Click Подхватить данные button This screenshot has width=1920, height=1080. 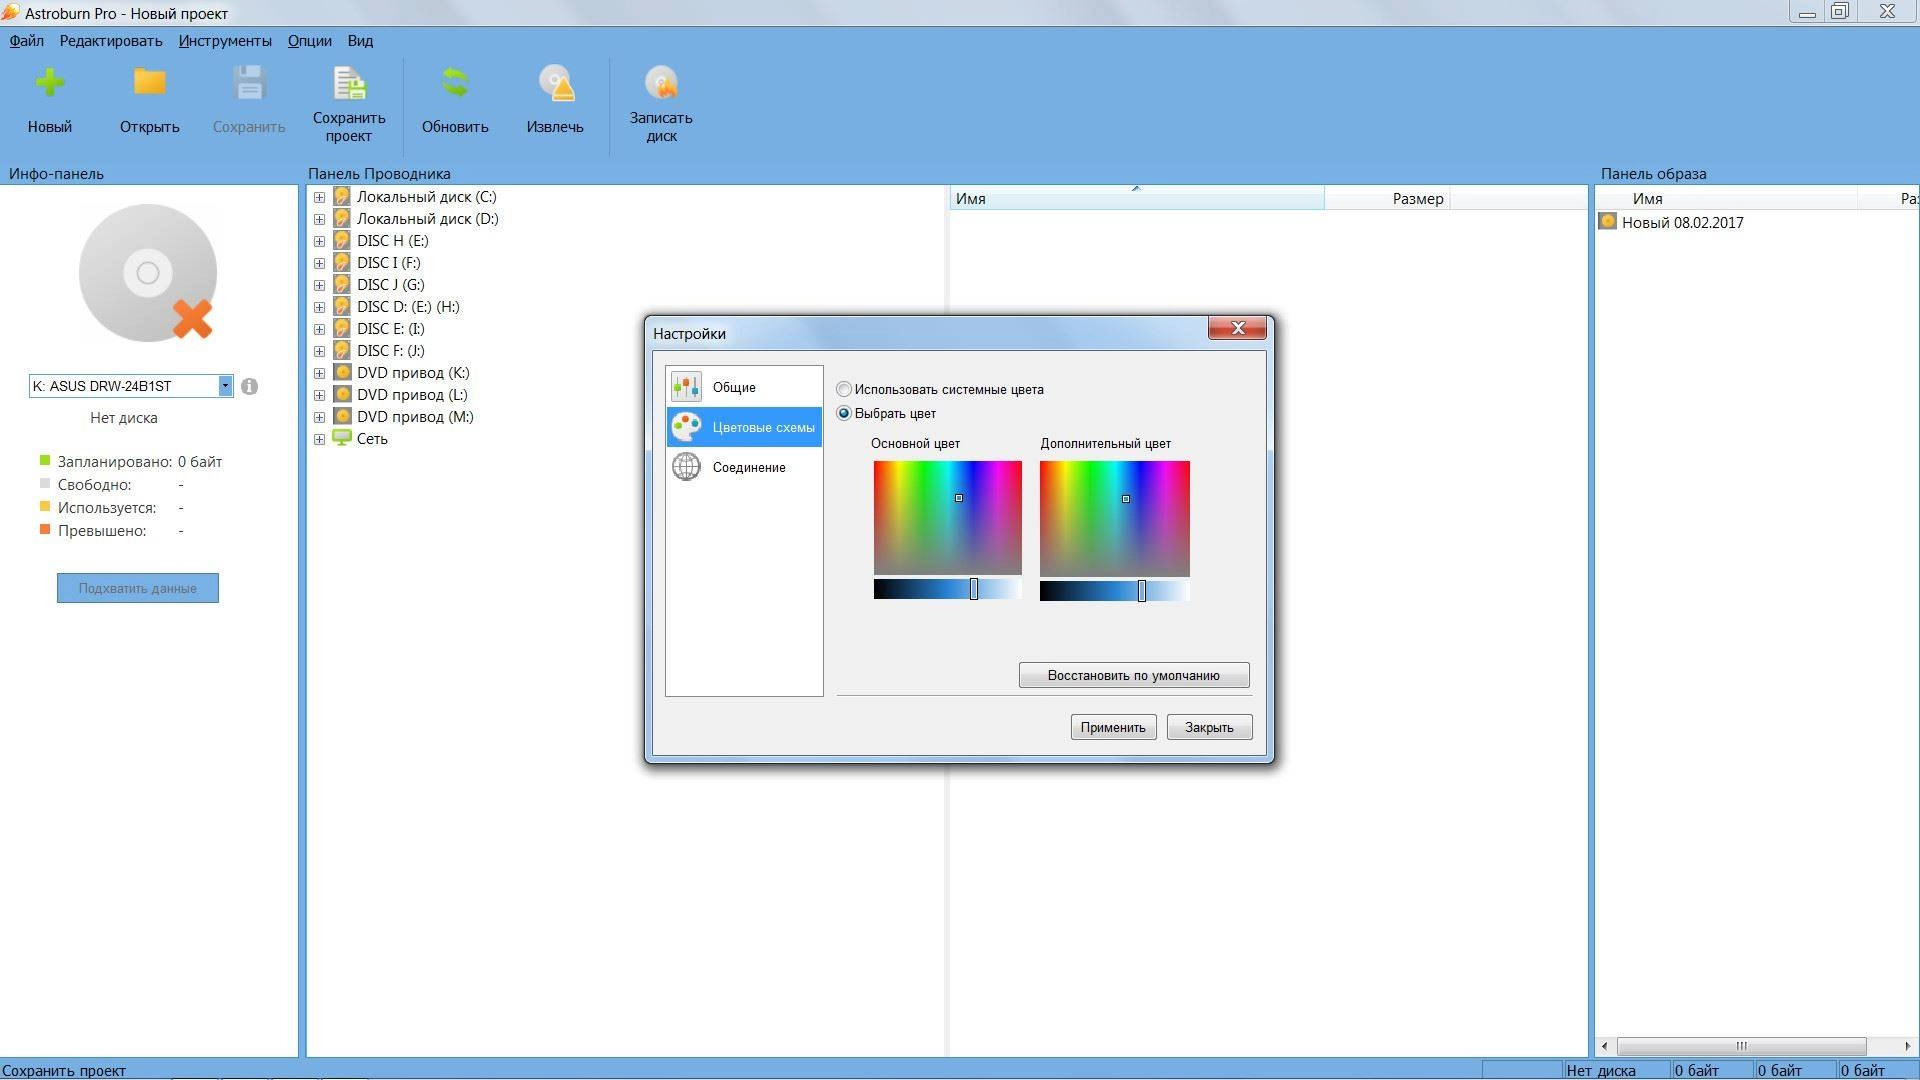coord(138,588)
